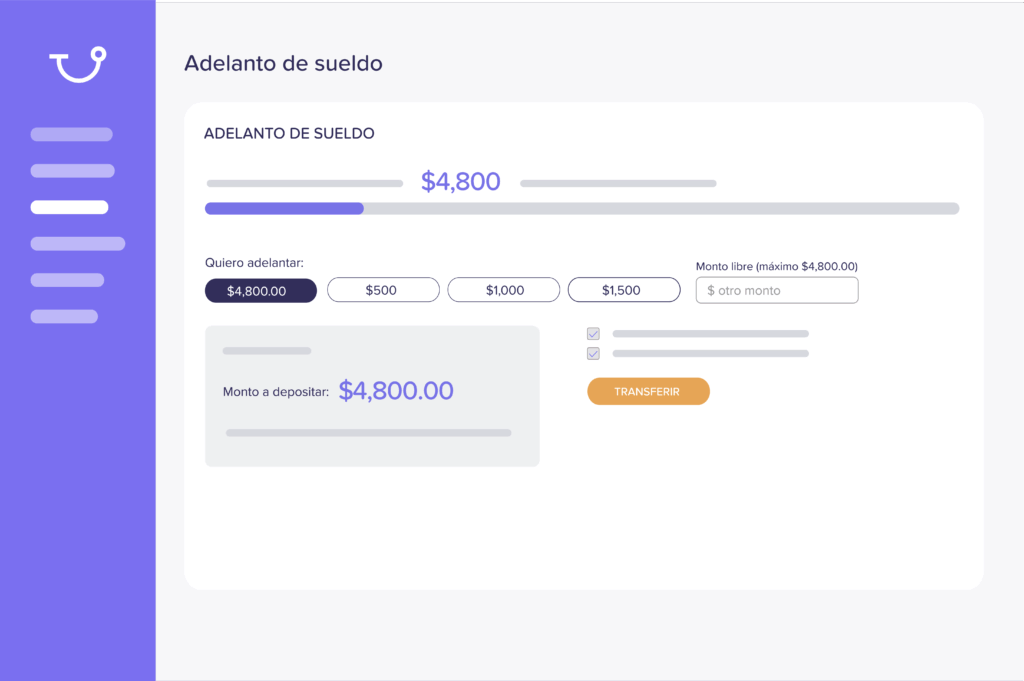Select the fourth sidebar menu placeholder

coord(78,244)
